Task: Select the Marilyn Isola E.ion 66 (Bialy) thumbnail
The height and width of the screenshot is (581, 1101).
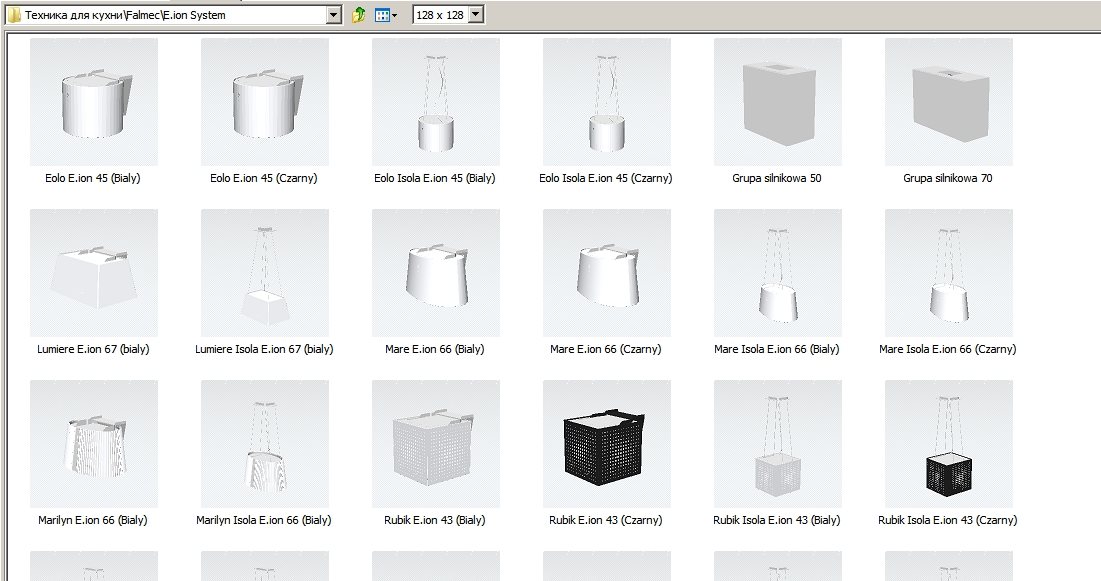Action: (x=265, y=444)
